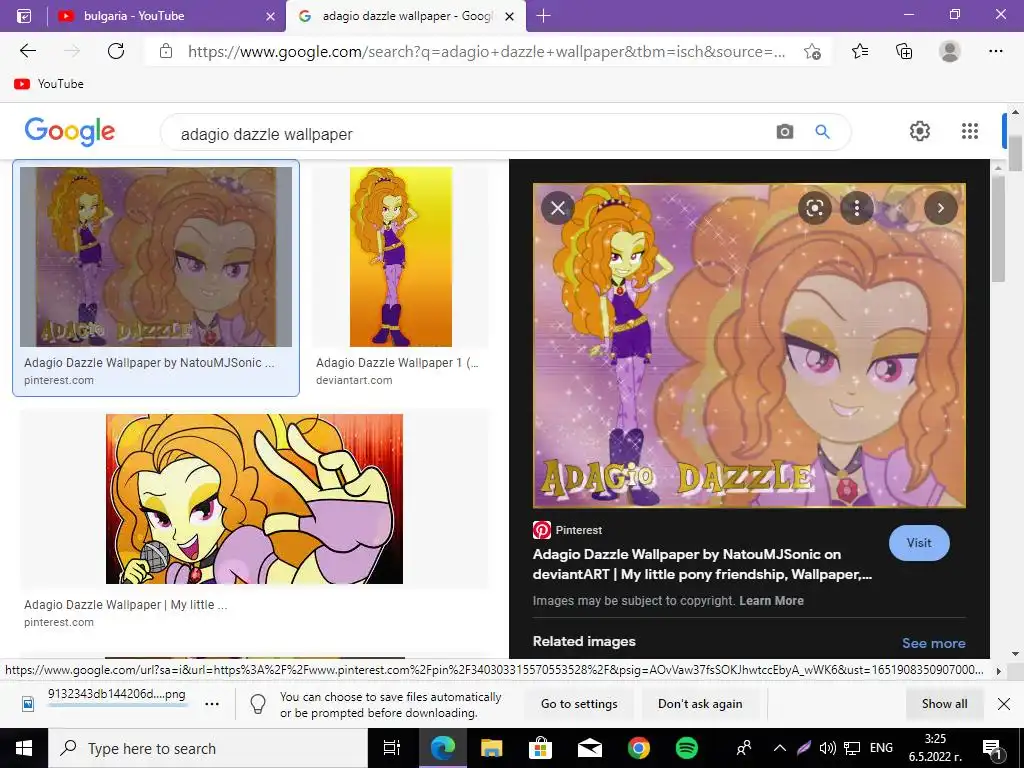The height and width of the screenshot is (768, 1024).
Task: Go to the Google homepage logo
Action: pyautogui.click(x=70, y=131)
